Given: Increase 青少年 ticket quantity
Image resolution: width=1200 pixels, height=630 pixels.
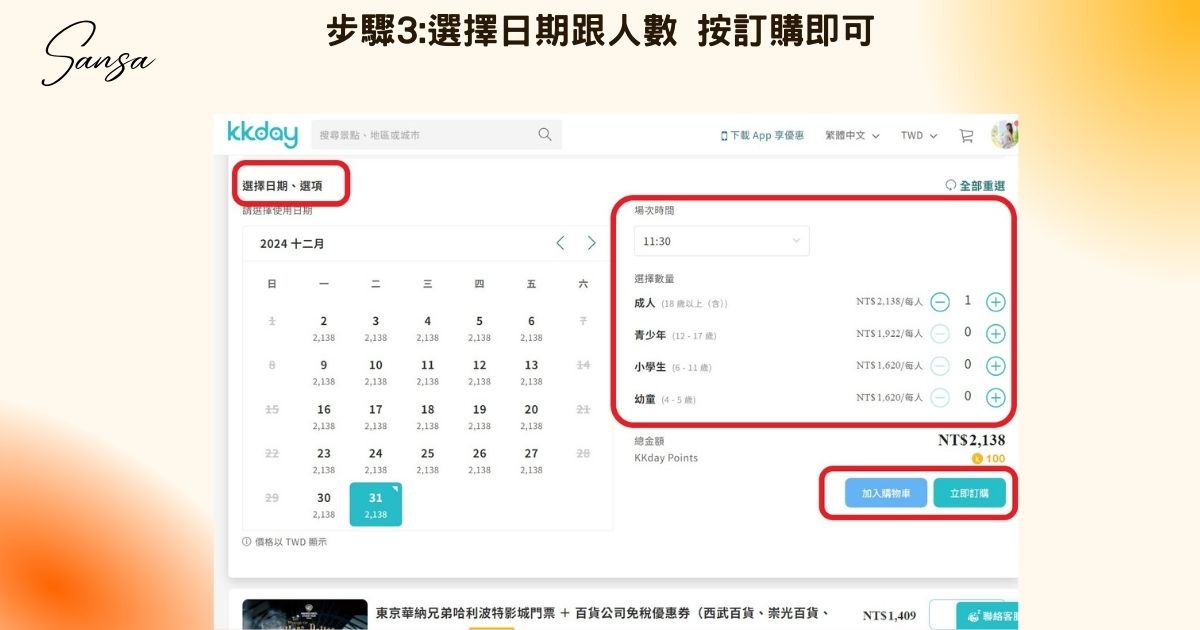Looking at the screenshot, I should click(x=995, y=334).
